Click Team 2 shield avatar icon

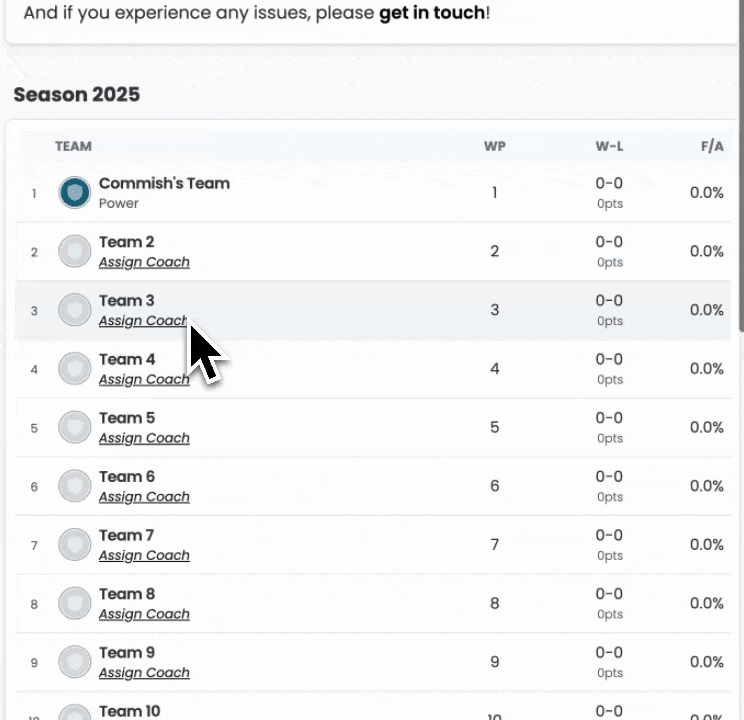tap(74, 252)
